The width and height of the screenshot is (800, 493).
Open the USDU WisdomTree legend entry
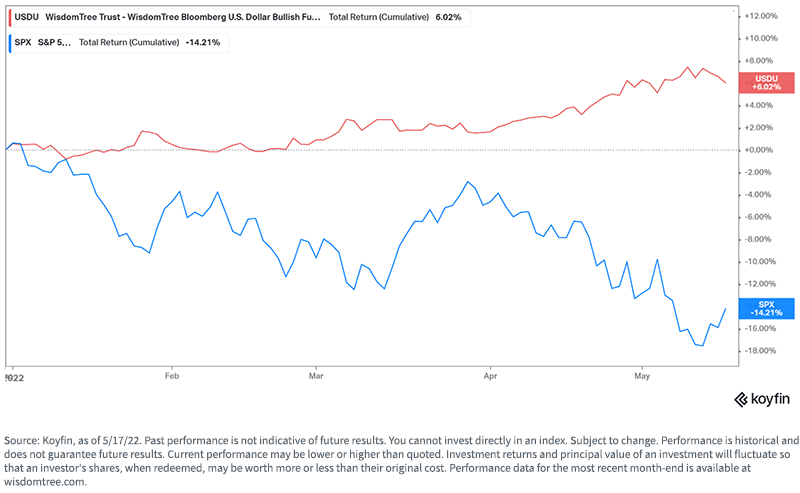240,17
